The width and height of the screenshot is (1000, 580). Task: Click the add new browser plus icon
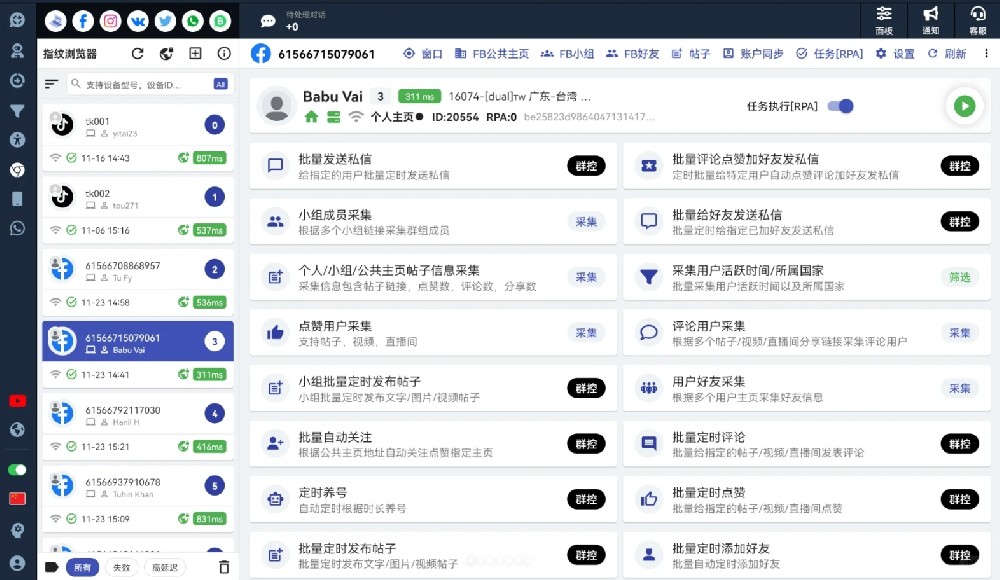tap(195, 54)
